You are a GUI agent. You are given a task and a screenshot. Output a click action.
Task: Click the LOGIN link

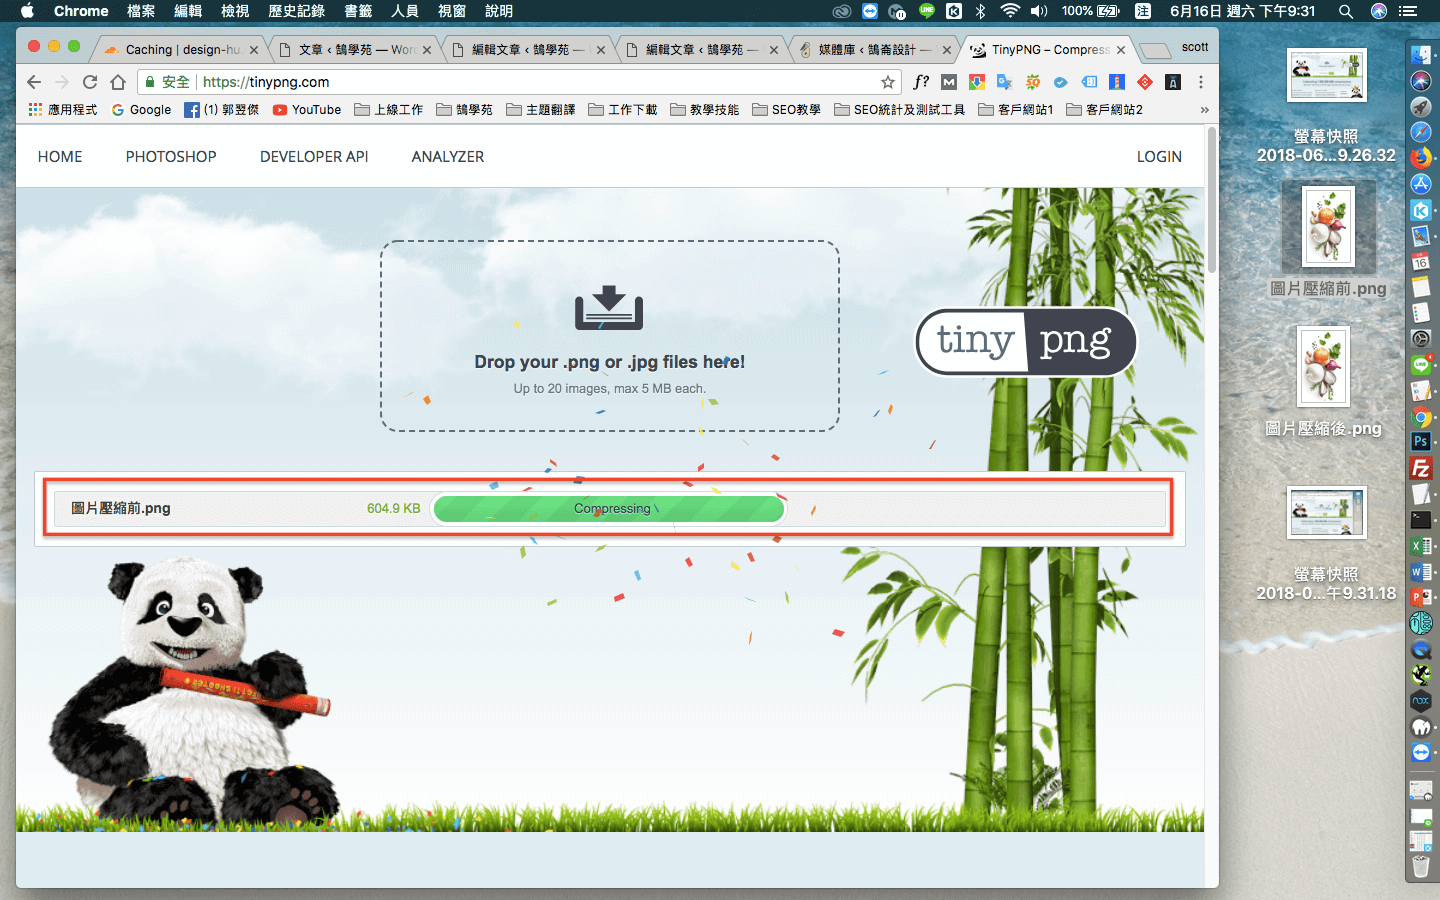(x=1159, y=157)
